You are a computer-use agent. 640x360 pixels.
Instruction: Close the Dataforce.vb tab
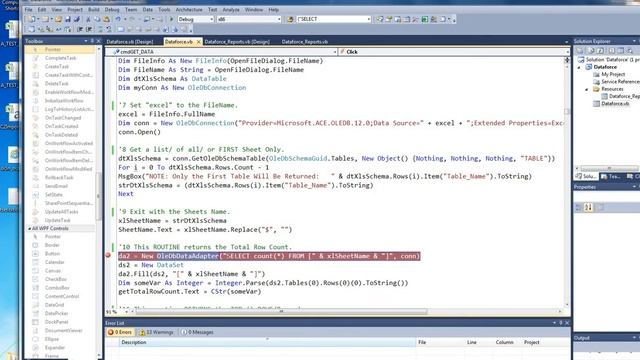[x=199, y=42]
